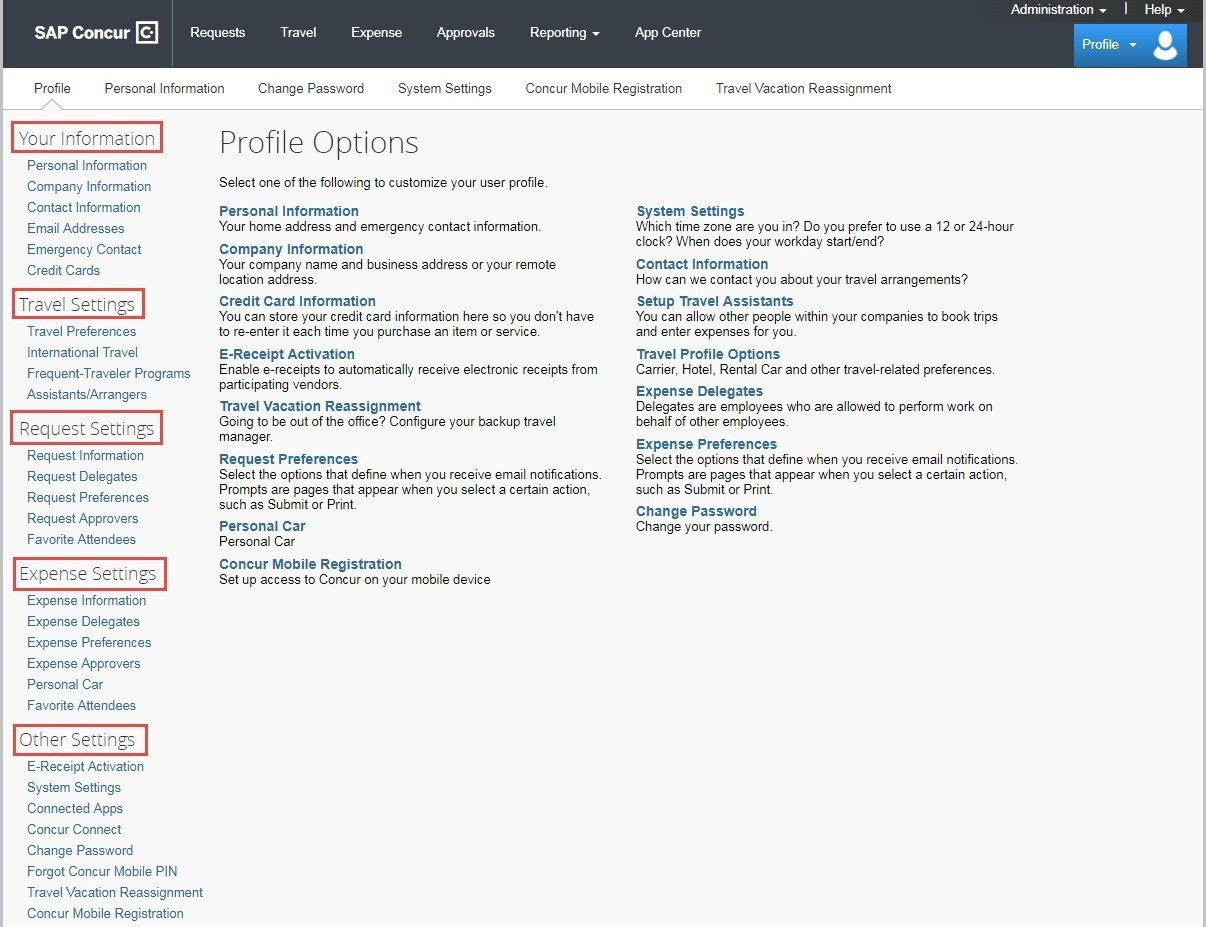Open Expense Delegates in sidebar
Viewport: 1206px width, 927px height.
click(x=83, y=621)
